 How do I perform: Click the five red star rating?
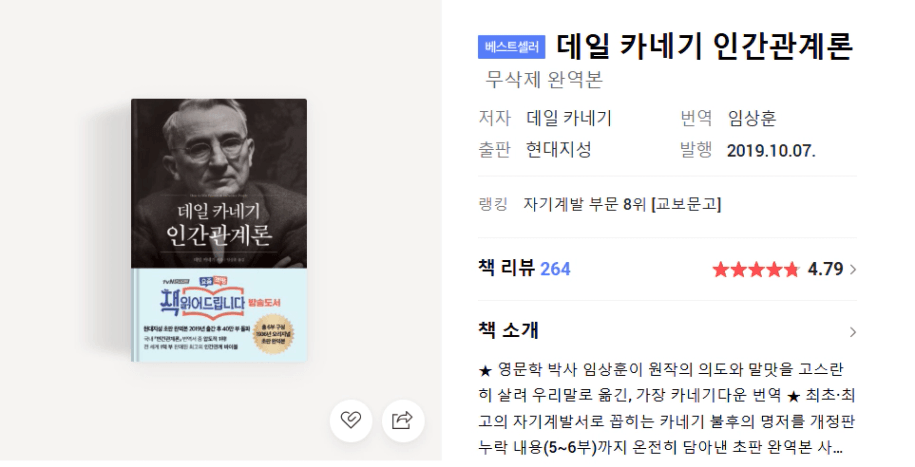pyautogui.click(x=756, y=269)
